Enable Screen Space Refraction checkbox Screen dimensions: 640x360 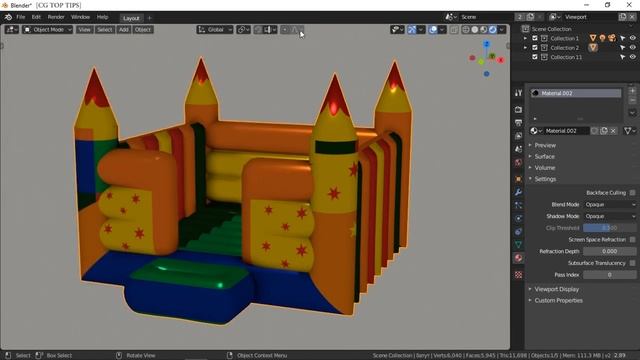[x=632, y=240]
